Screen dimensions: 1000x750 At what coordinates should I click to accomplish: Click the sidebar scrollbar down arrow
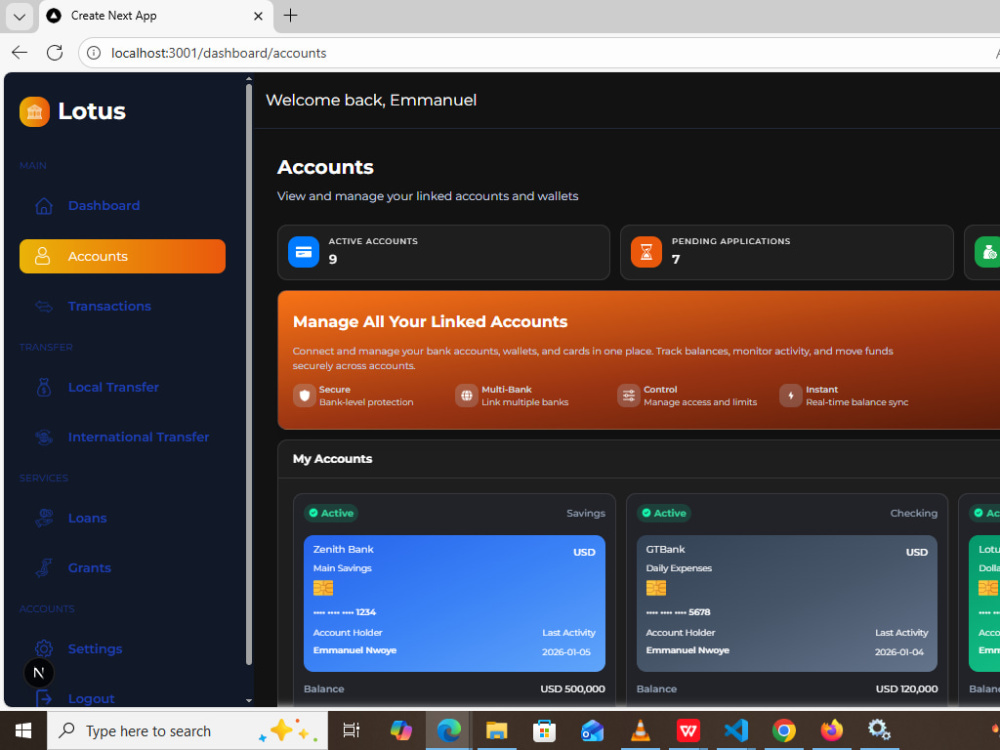[x=249, y=700]
